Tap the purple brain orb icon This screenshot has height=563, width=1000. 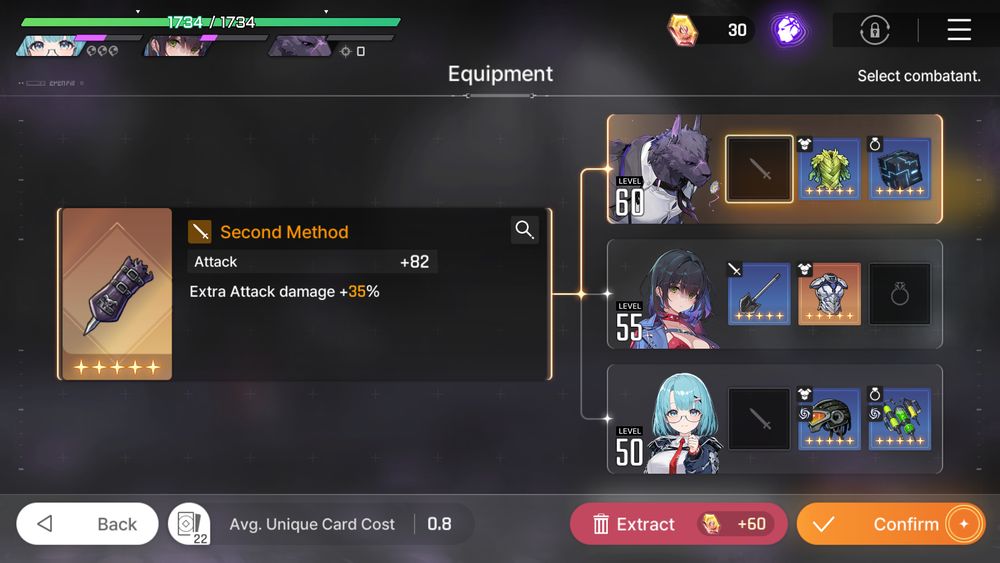[x=788, y=30]
